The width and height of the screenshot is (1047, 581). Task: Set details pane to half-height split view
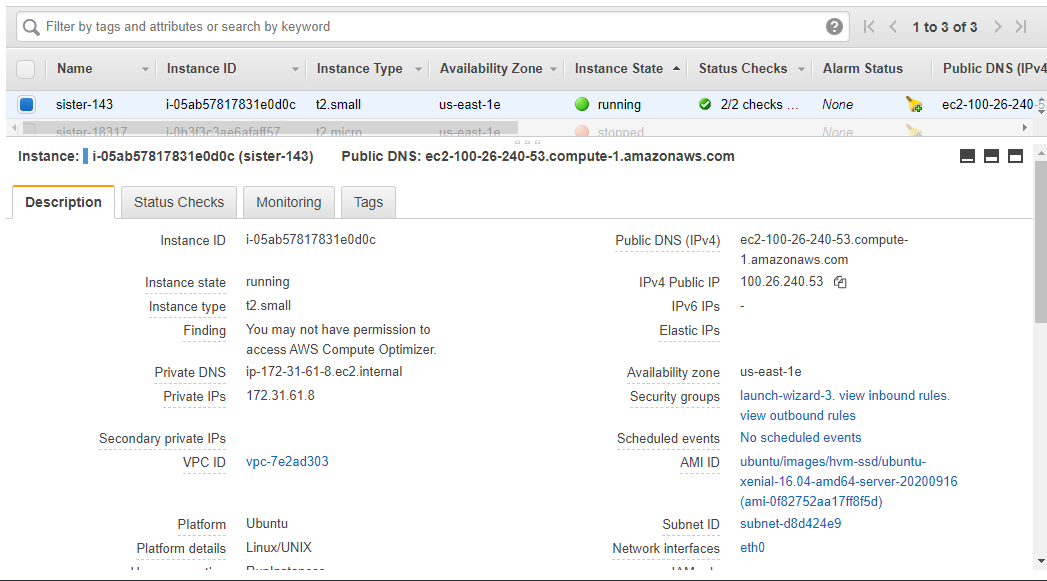(x=991, y=156)
